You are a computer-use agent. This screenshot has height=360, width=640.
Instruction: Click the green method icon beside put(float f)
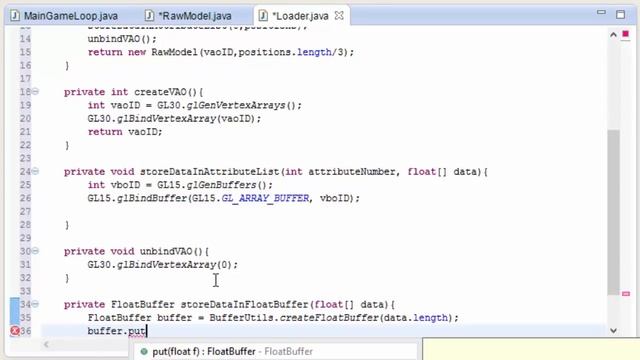(144, 351)
